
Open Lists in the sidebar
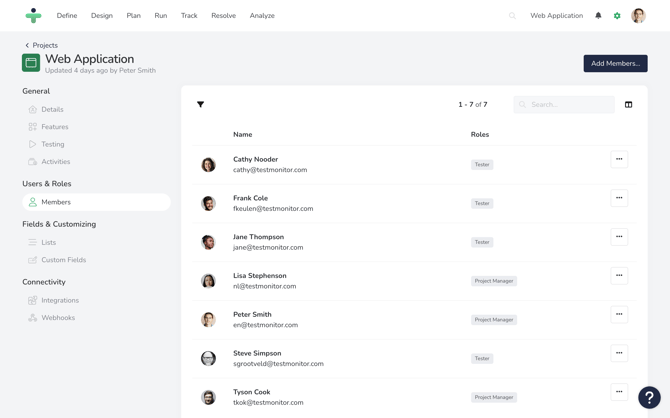coord(48,242)
